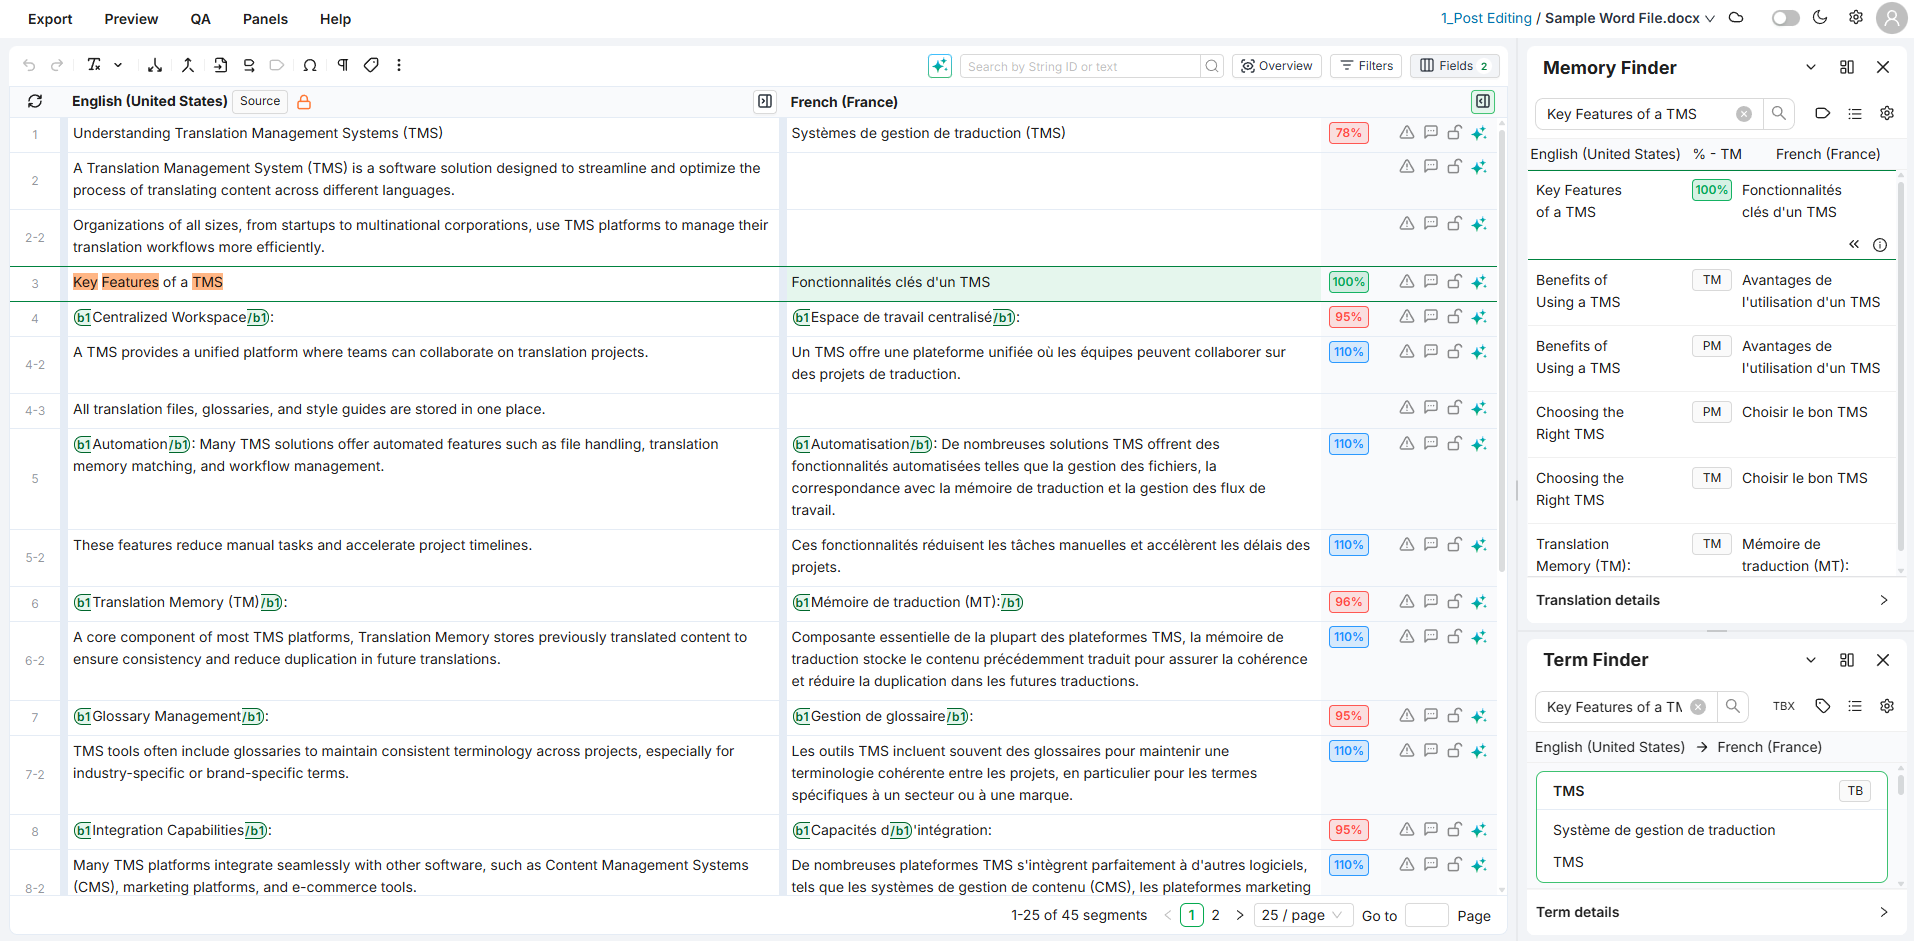Insert special character with omega icon
The image size is (1914, 941).
click(x=310, y=65)
